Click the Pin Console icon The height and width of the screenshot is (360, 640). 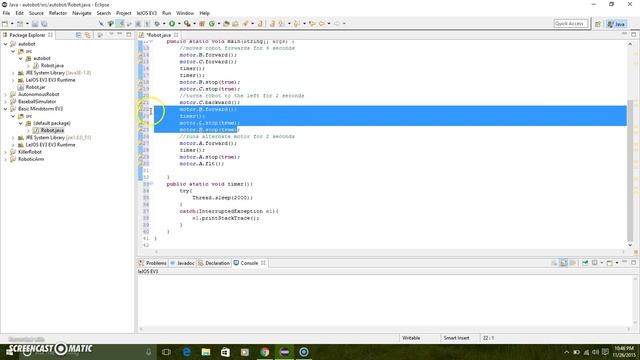tap(585, 263)
